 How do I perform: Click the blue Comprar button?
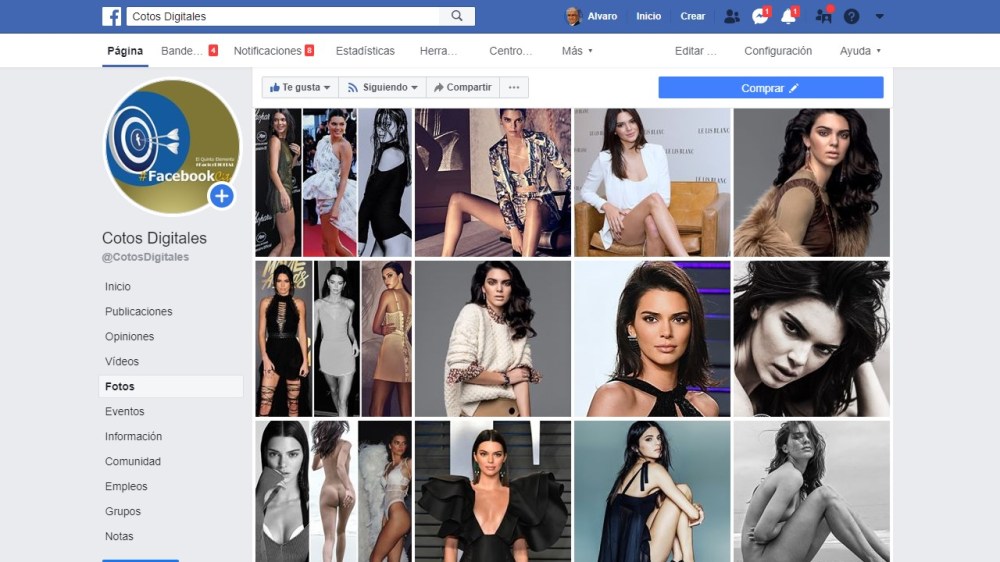[x=770, y=88]
